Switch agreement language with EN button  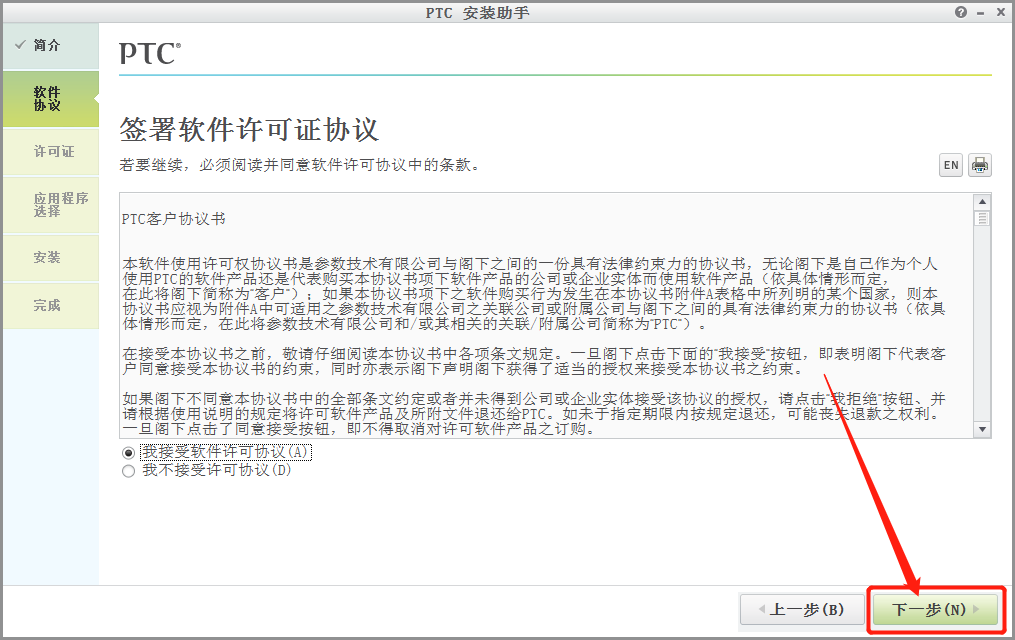(x=951, y=165)
